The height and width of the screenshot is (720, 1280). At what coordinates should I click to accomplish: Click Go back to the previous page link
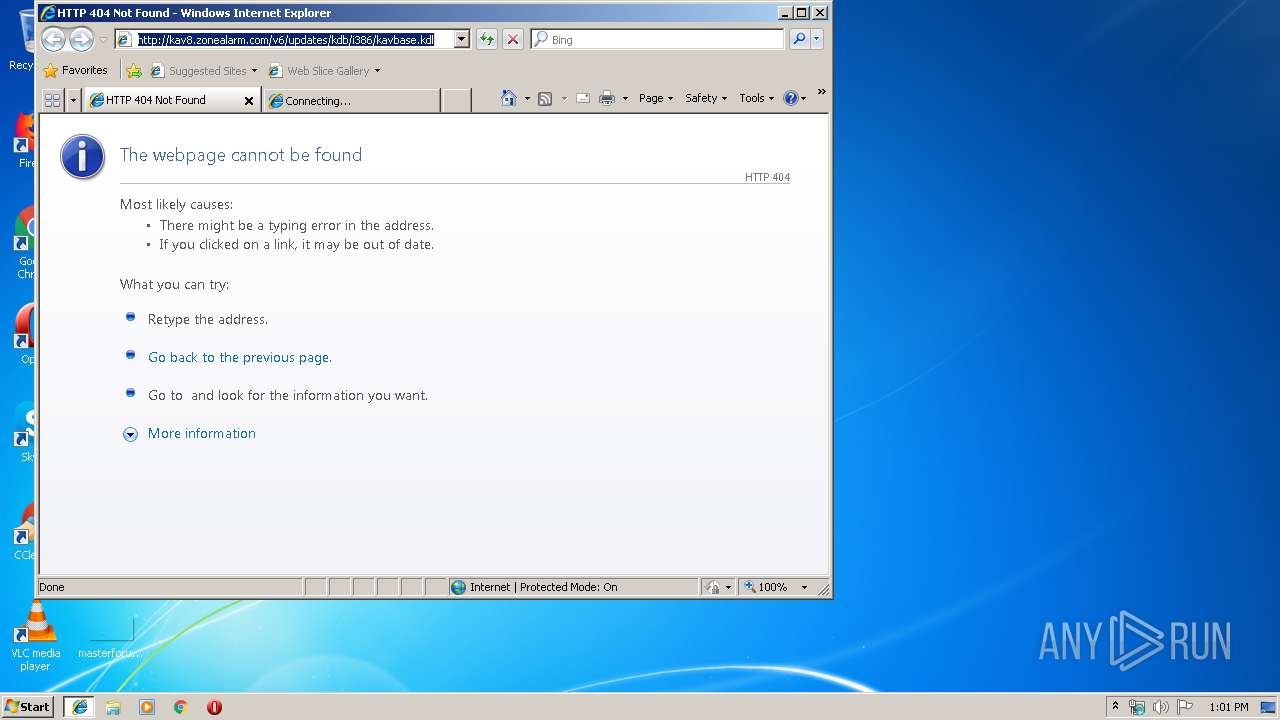click(240, 357)
